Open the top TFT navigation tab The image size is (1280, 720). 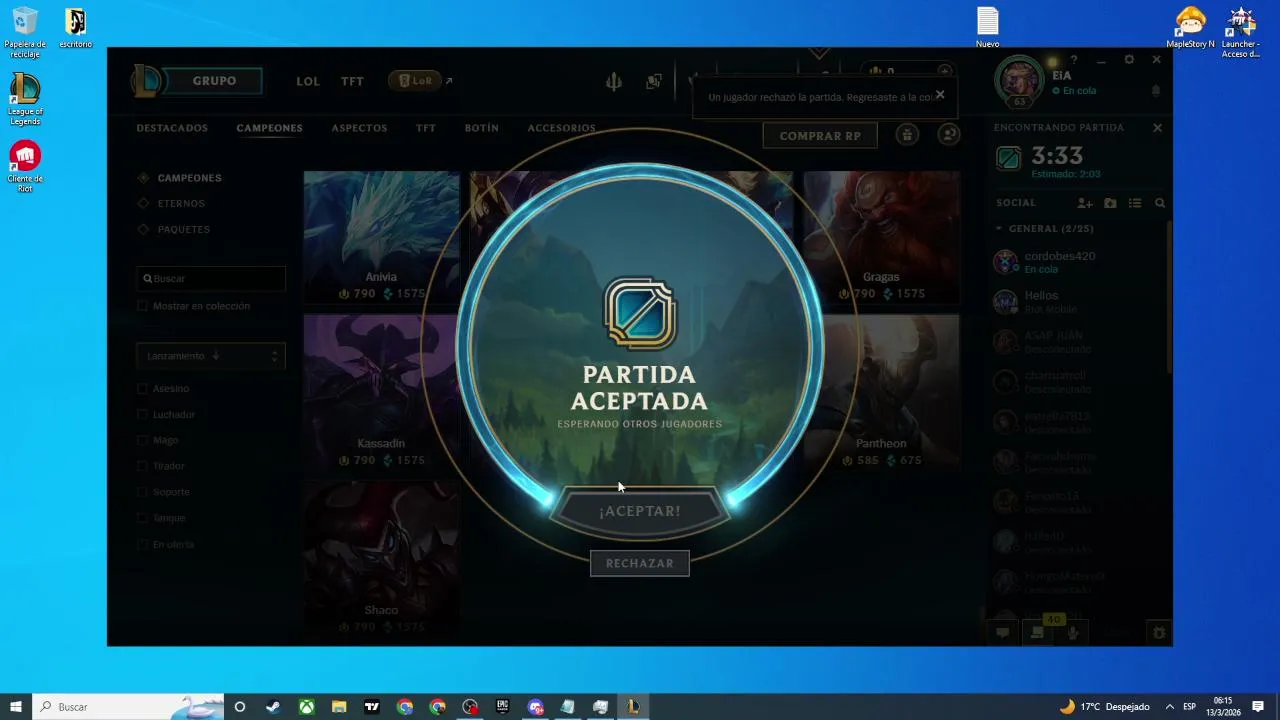tap(352, 81)
